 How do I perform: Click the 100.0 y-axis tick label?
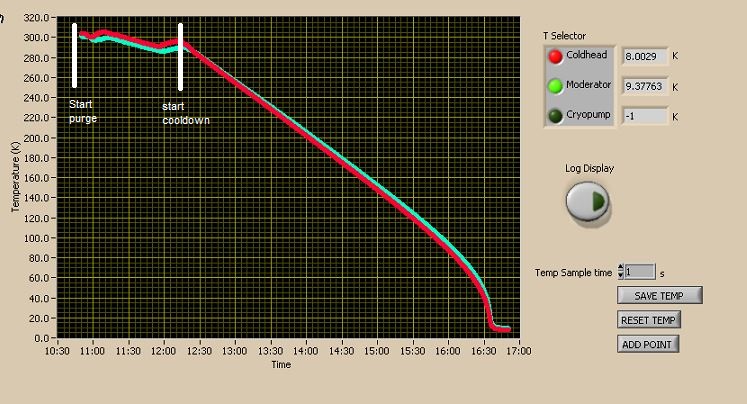[x=36, y=238]
